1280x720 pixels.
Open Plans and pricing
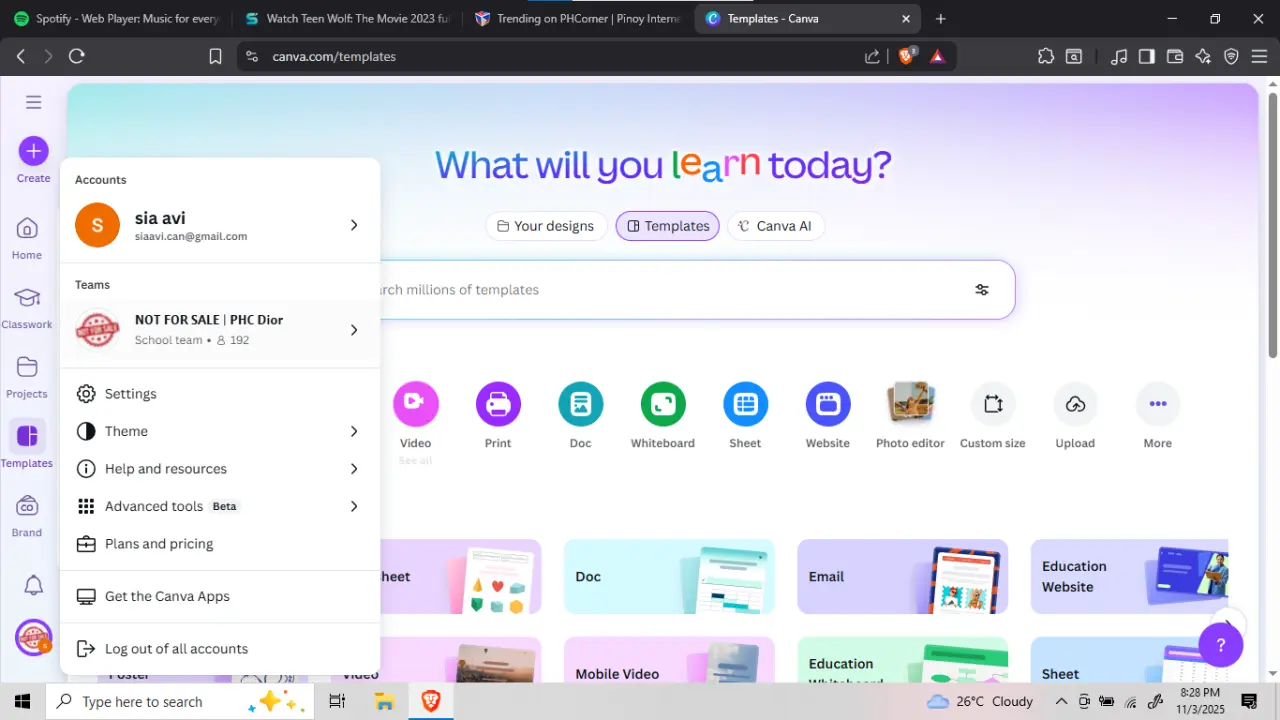click(x=220, y=544)
